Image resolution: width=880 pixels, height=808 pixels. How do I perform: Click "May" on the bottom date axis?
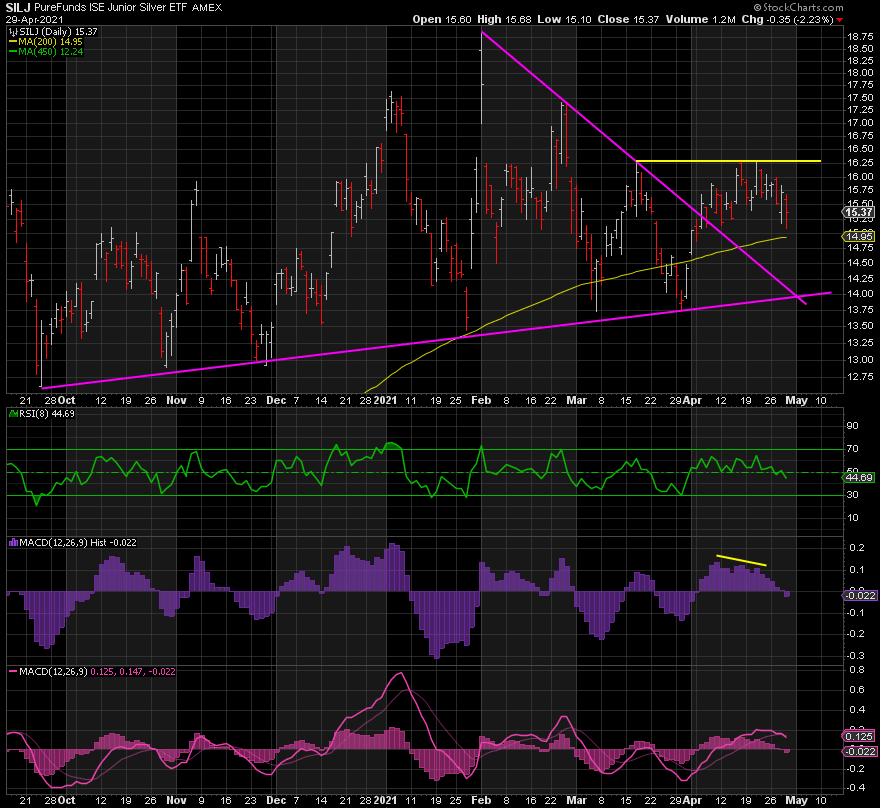(796, 801)
